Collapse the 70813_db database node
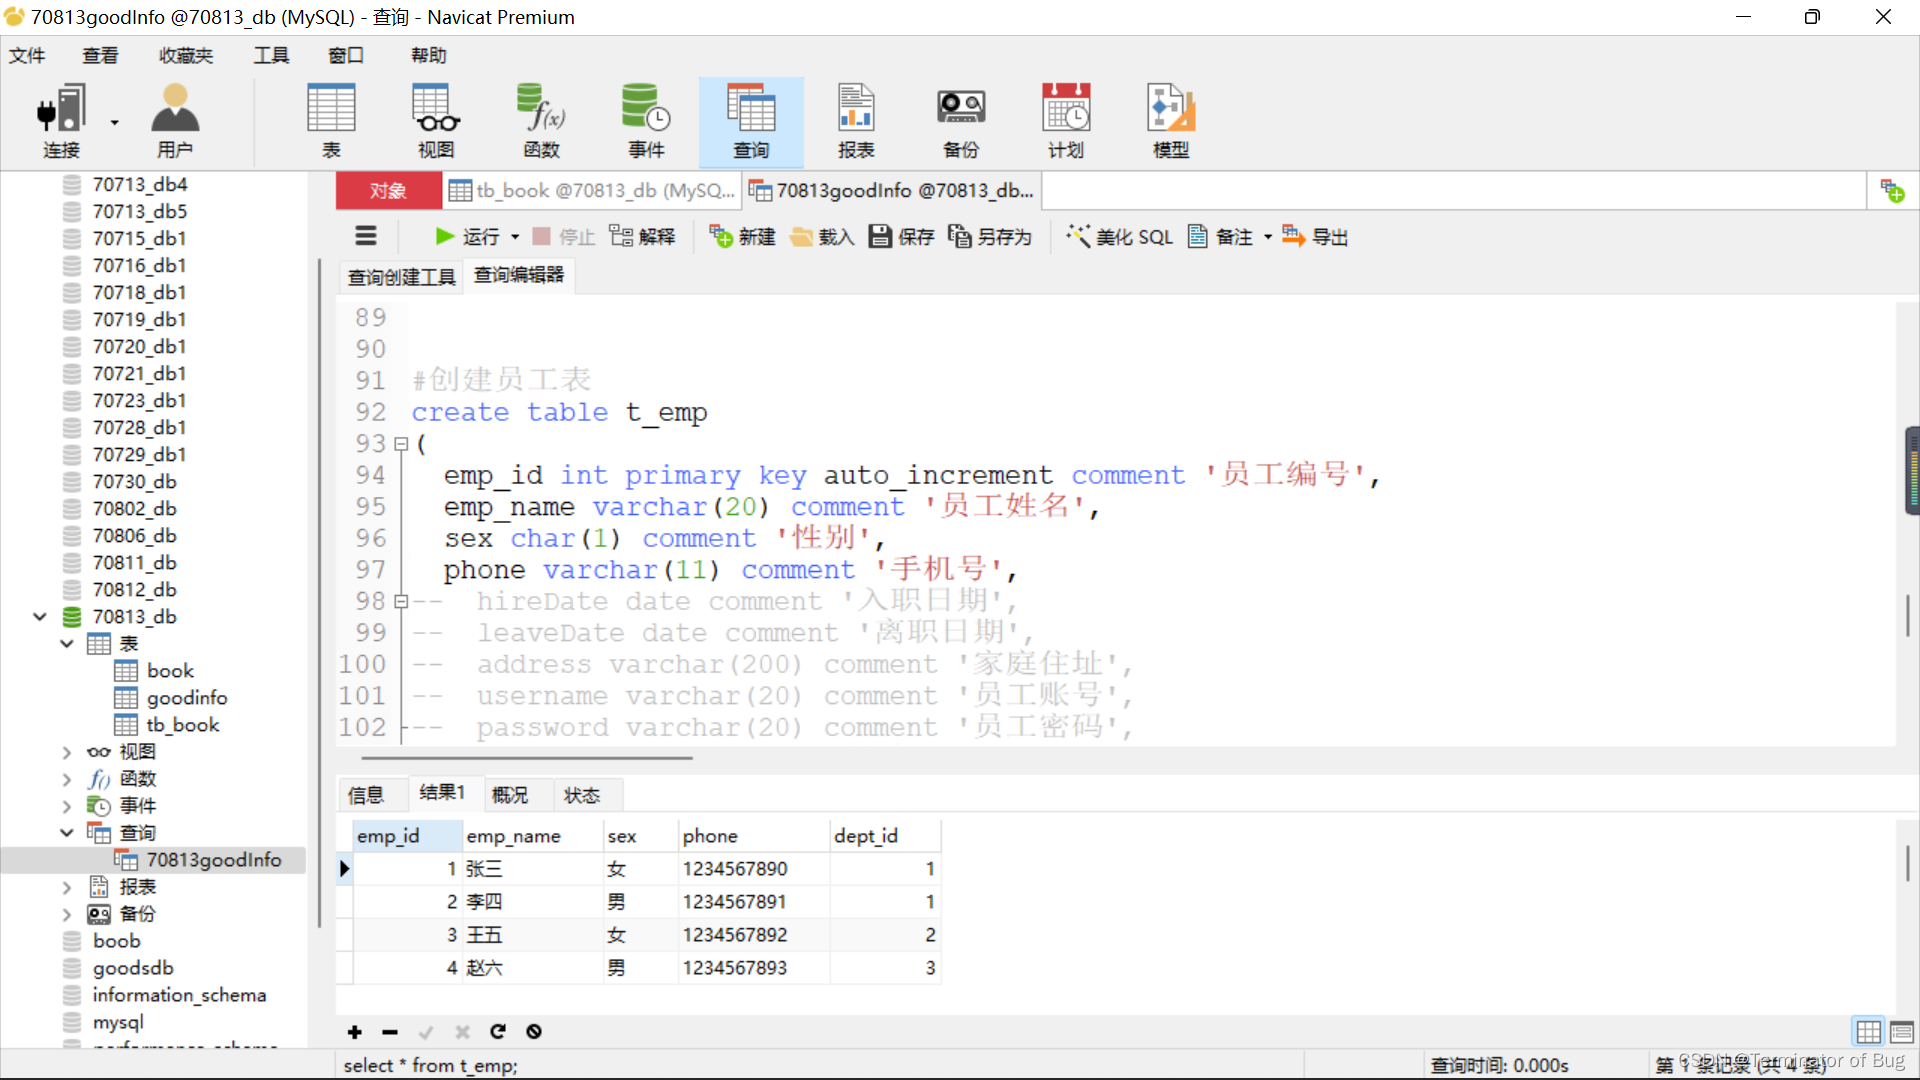 (40, 617)
